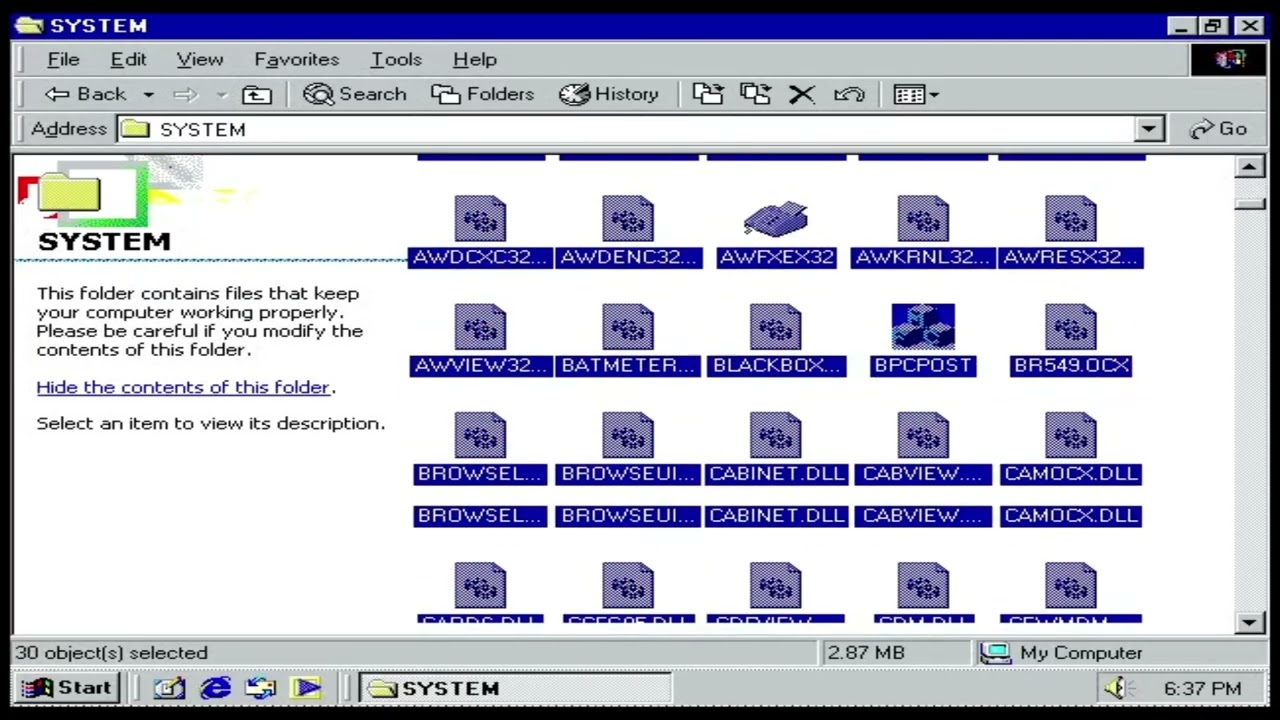Delete selected files with X icon
The image size is (1280, 720).
tap(802, 94)
